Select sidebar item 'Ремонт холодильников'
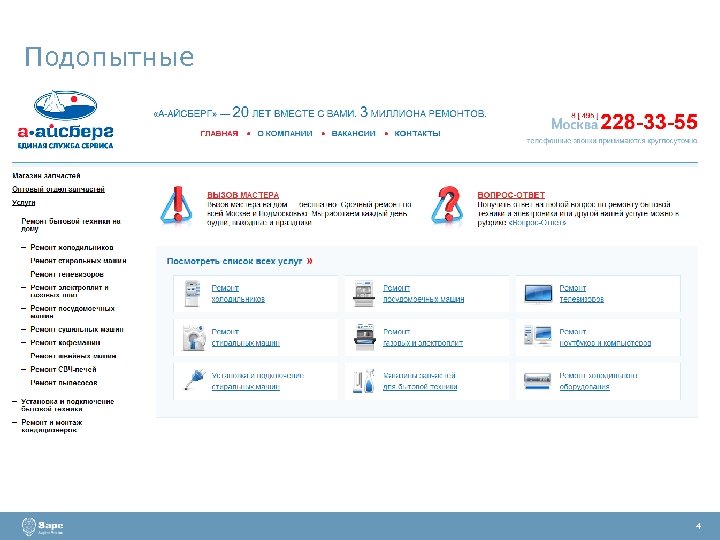 pyautogui.click(x=72, y=247)
